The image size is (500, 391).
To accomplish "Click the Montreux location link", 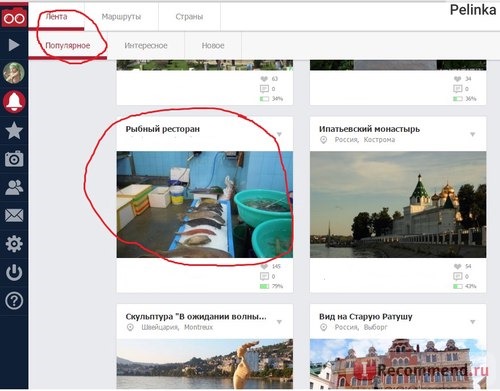I will coord(198,327).
